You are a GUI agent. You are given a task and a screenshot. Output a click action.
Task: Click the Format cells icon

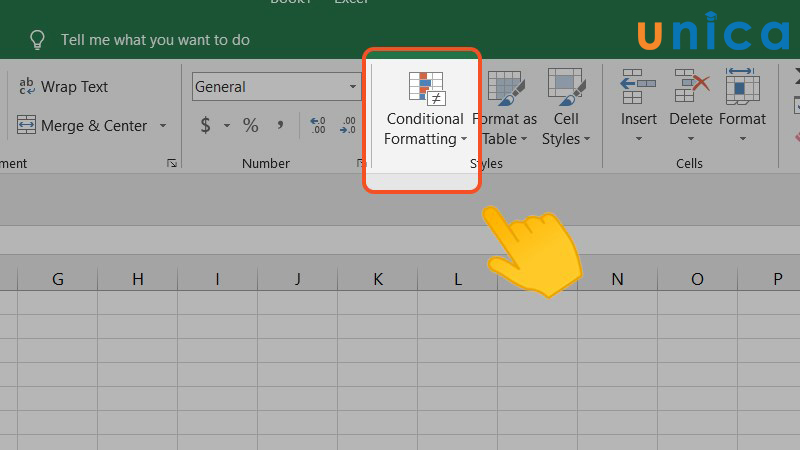coord(742,90)
